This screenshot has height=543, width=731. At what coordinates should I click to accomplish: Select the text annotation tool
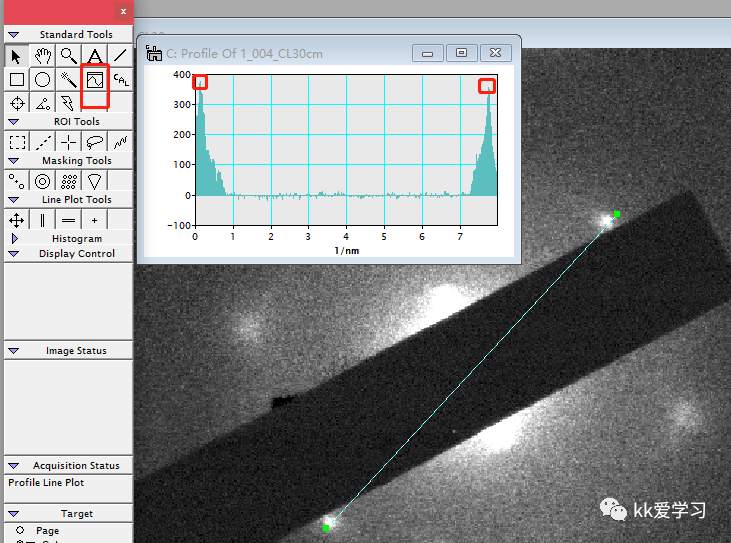[x=94, y=55]
